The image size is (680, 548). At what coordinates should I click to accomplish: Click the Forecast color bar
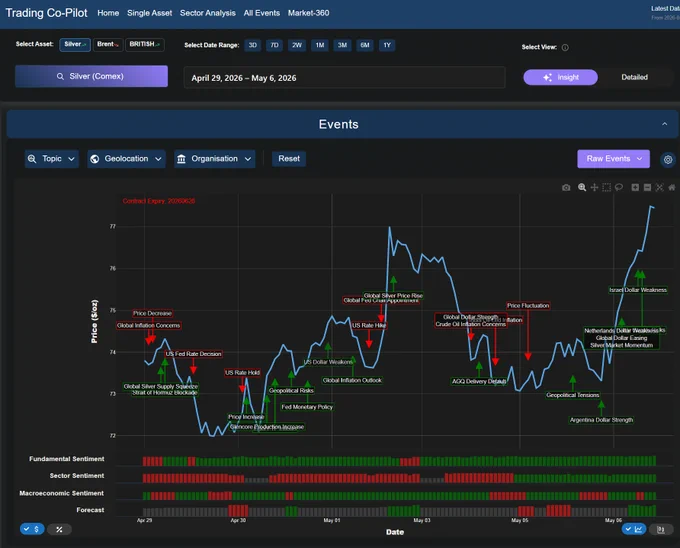(x=399, y=511)
